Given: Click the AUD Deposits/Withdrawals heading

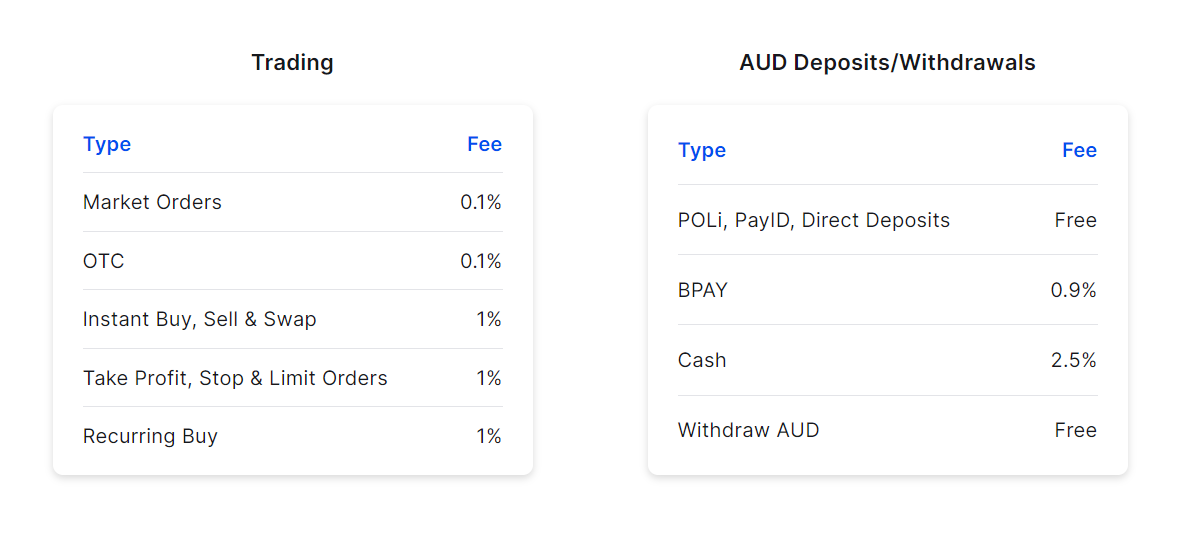Looking at the screenshot, I should tap(887, 63).
